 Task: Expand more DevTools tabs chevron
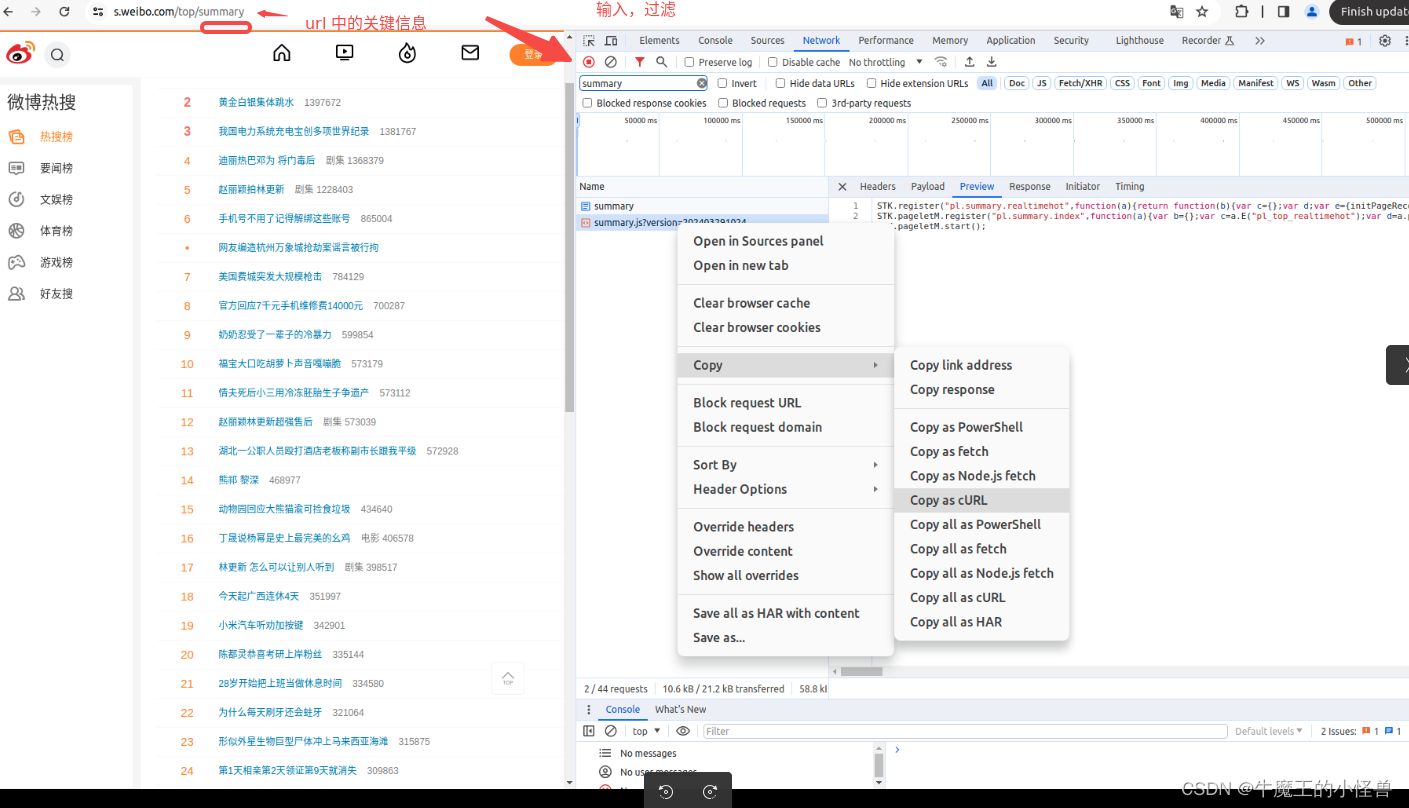(1259, 41)
